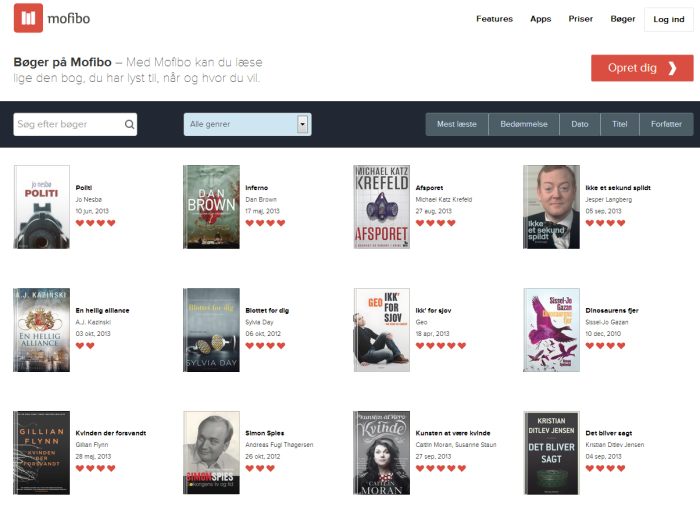Click the Inferno title link
Image resolution: width=700 pixels, height=515 pixels.
(x=257, y=188)
